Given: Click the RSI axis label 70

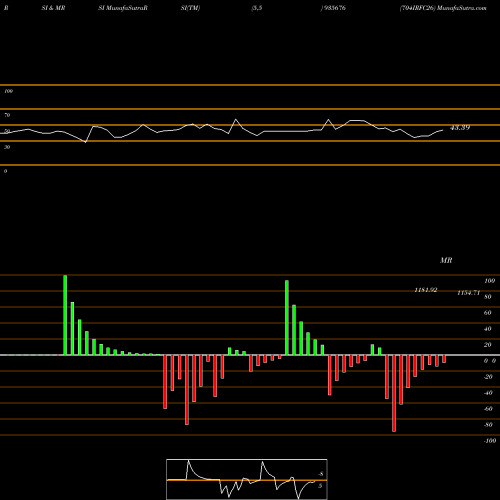Looking at the screenshot, I should click(x=7, y=115).
